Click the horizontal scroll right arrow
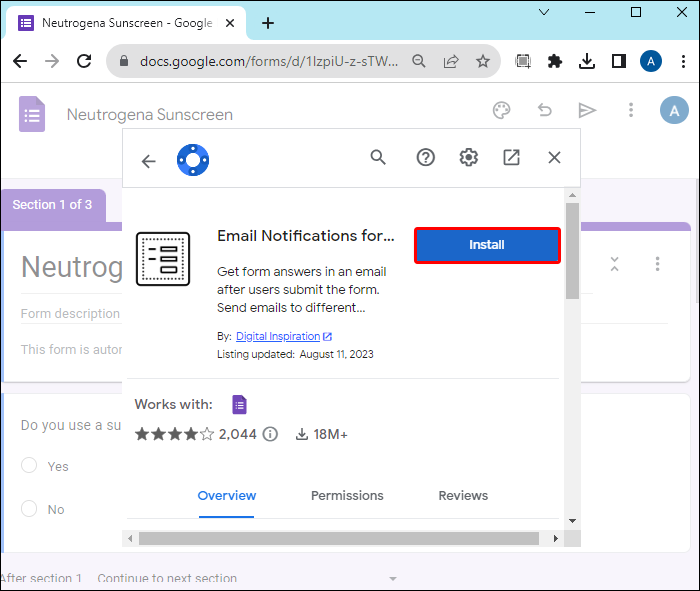 pos(555,538)
